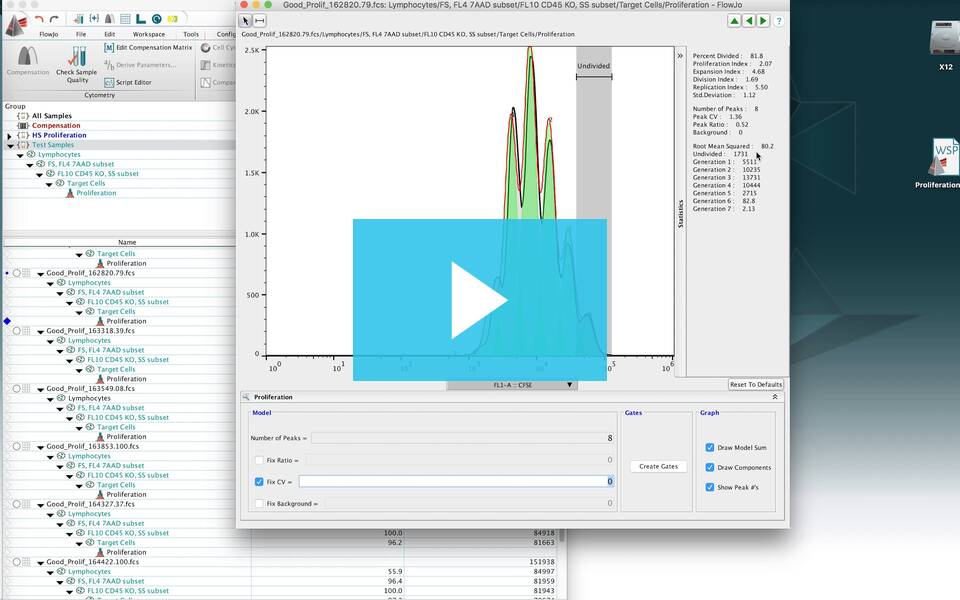
Task: Open the table editor grid icon
Action: point(125,20)
